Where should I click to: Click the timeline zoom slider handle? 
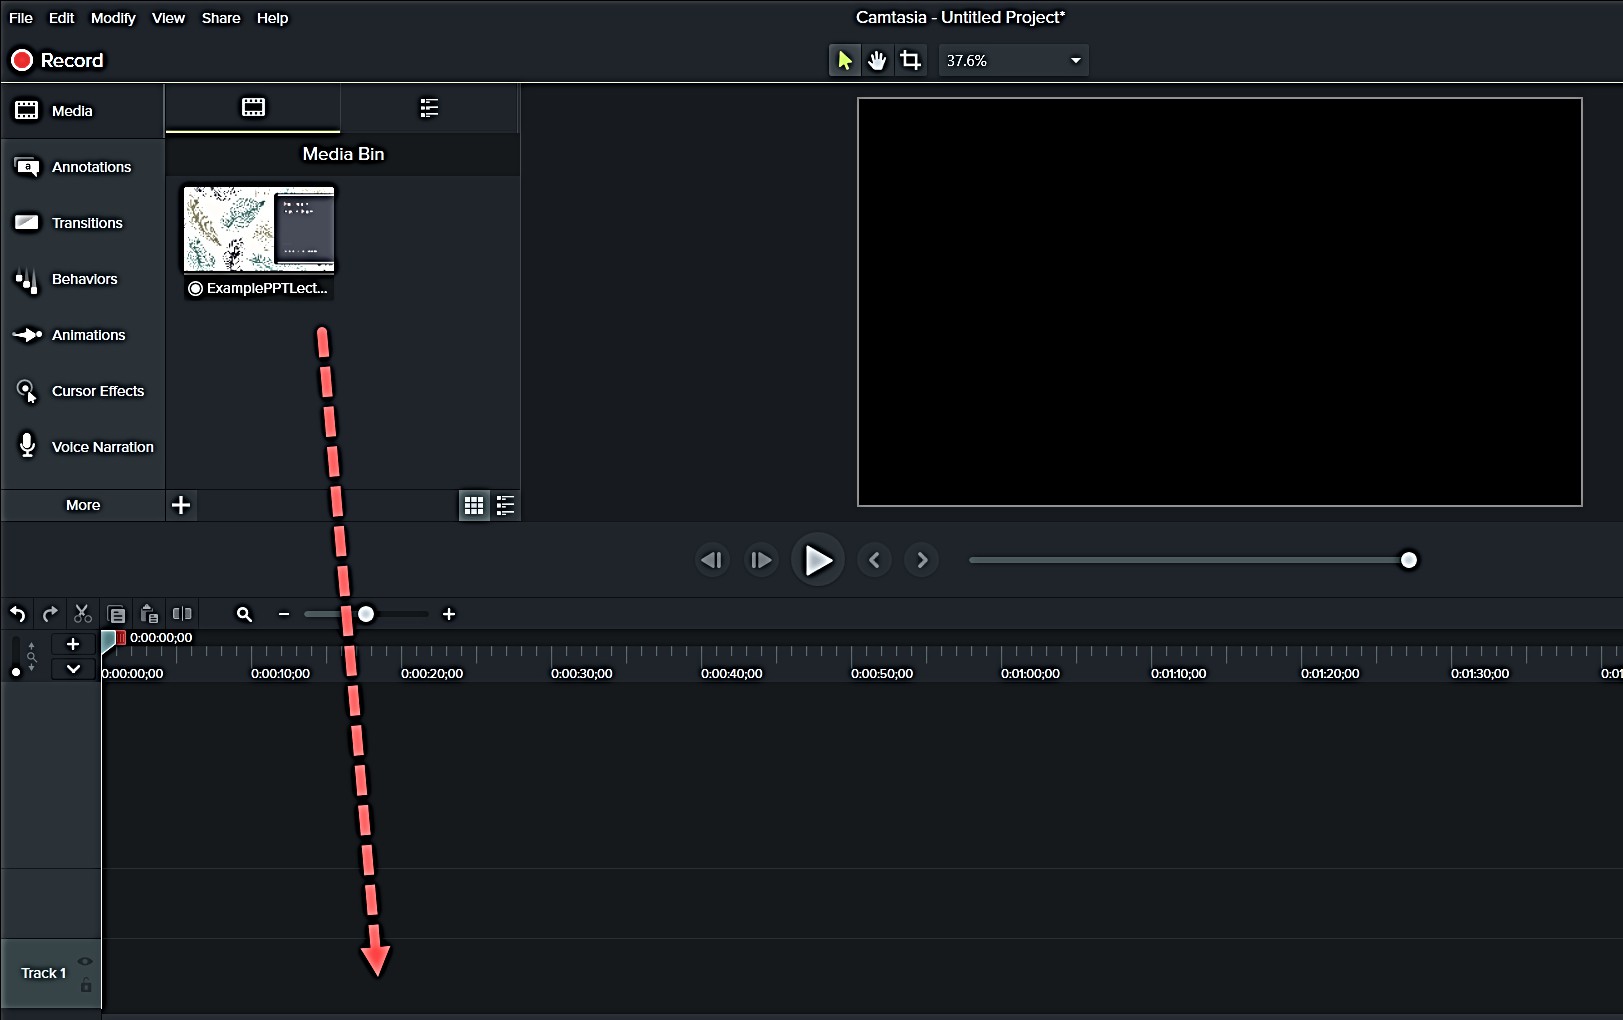pos(366,614)
